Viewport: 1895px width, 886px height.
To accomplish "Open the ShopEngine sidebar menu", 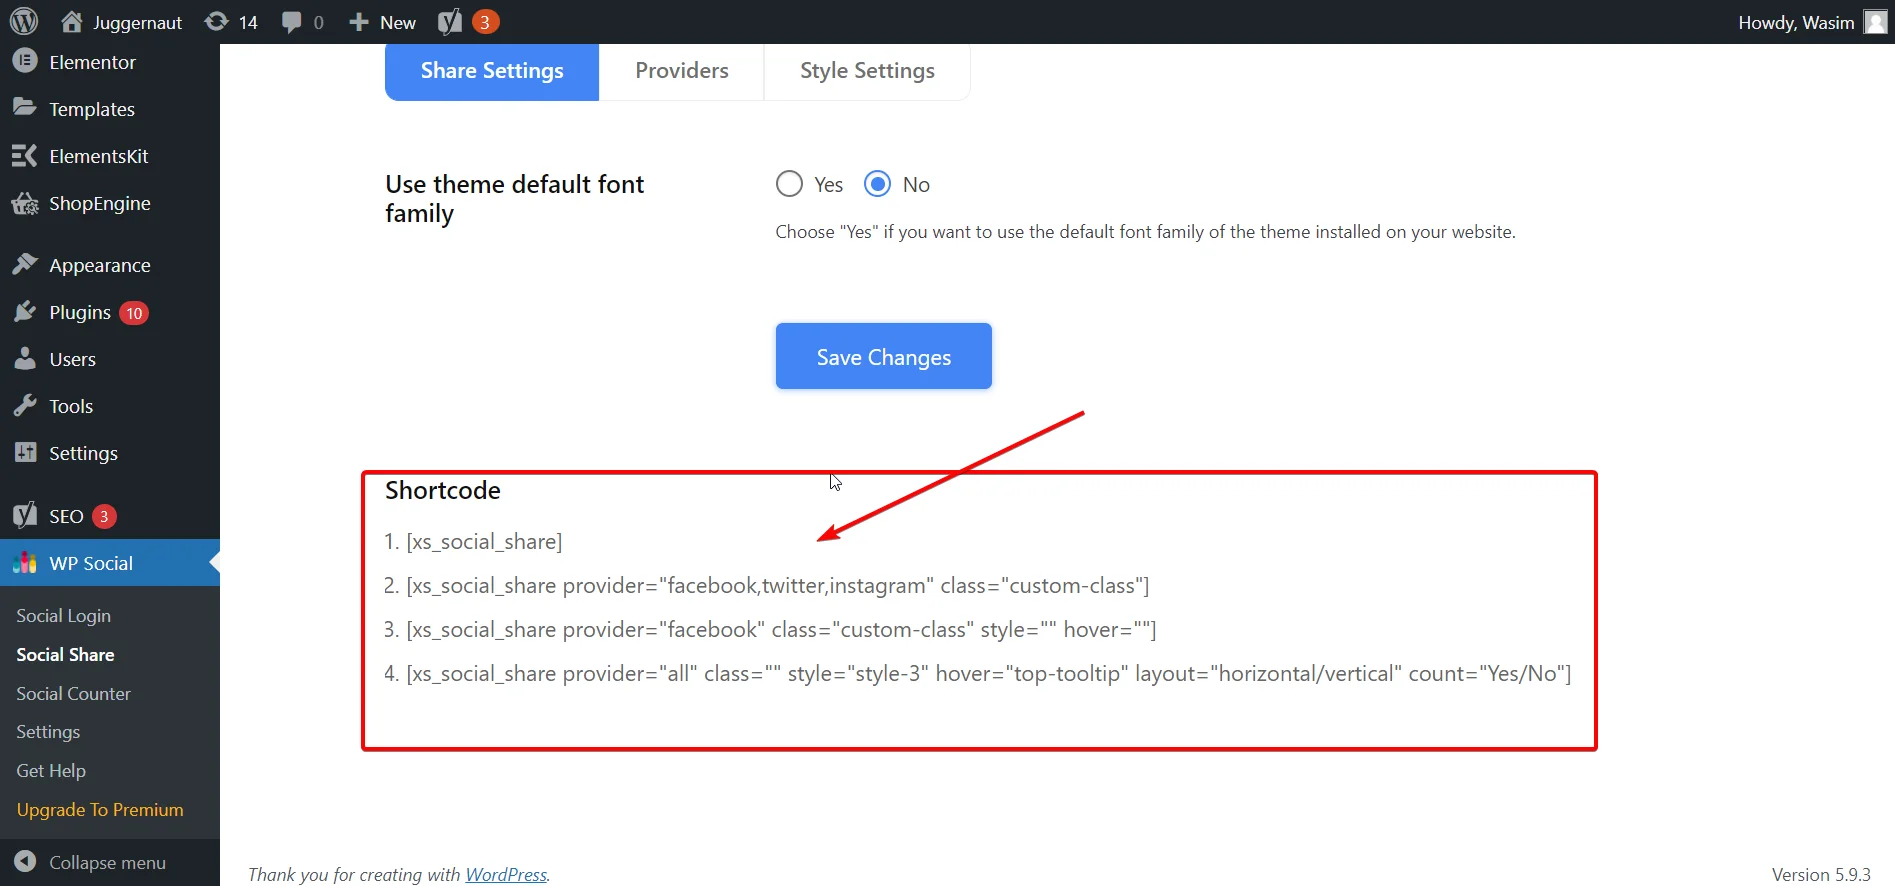I will [99, 204].
